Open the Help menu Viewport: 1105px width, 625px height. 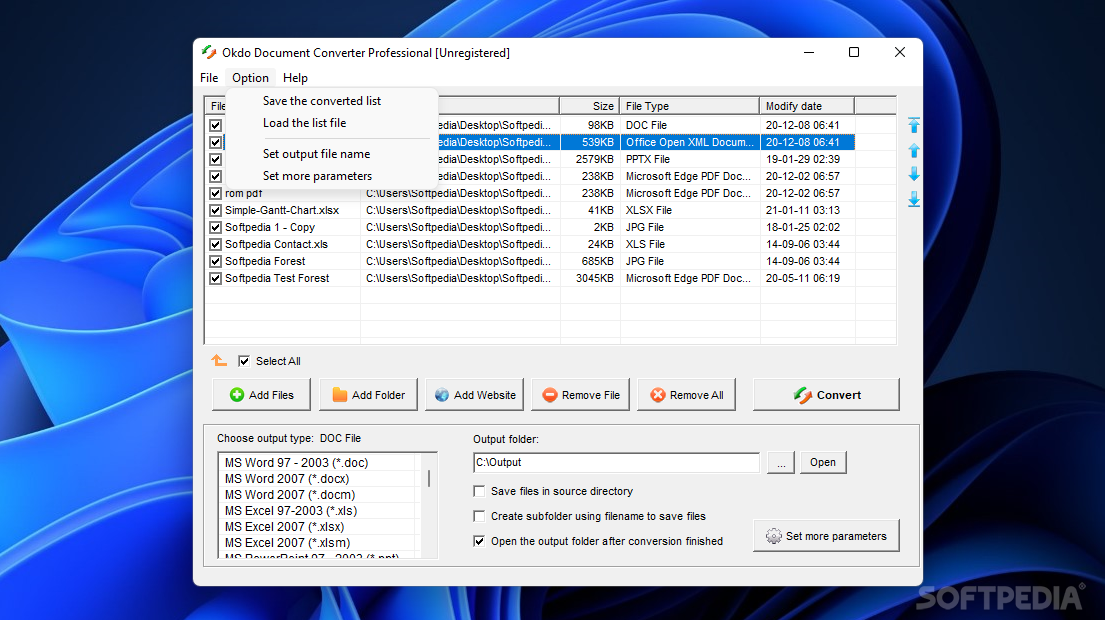pos(295,78)
